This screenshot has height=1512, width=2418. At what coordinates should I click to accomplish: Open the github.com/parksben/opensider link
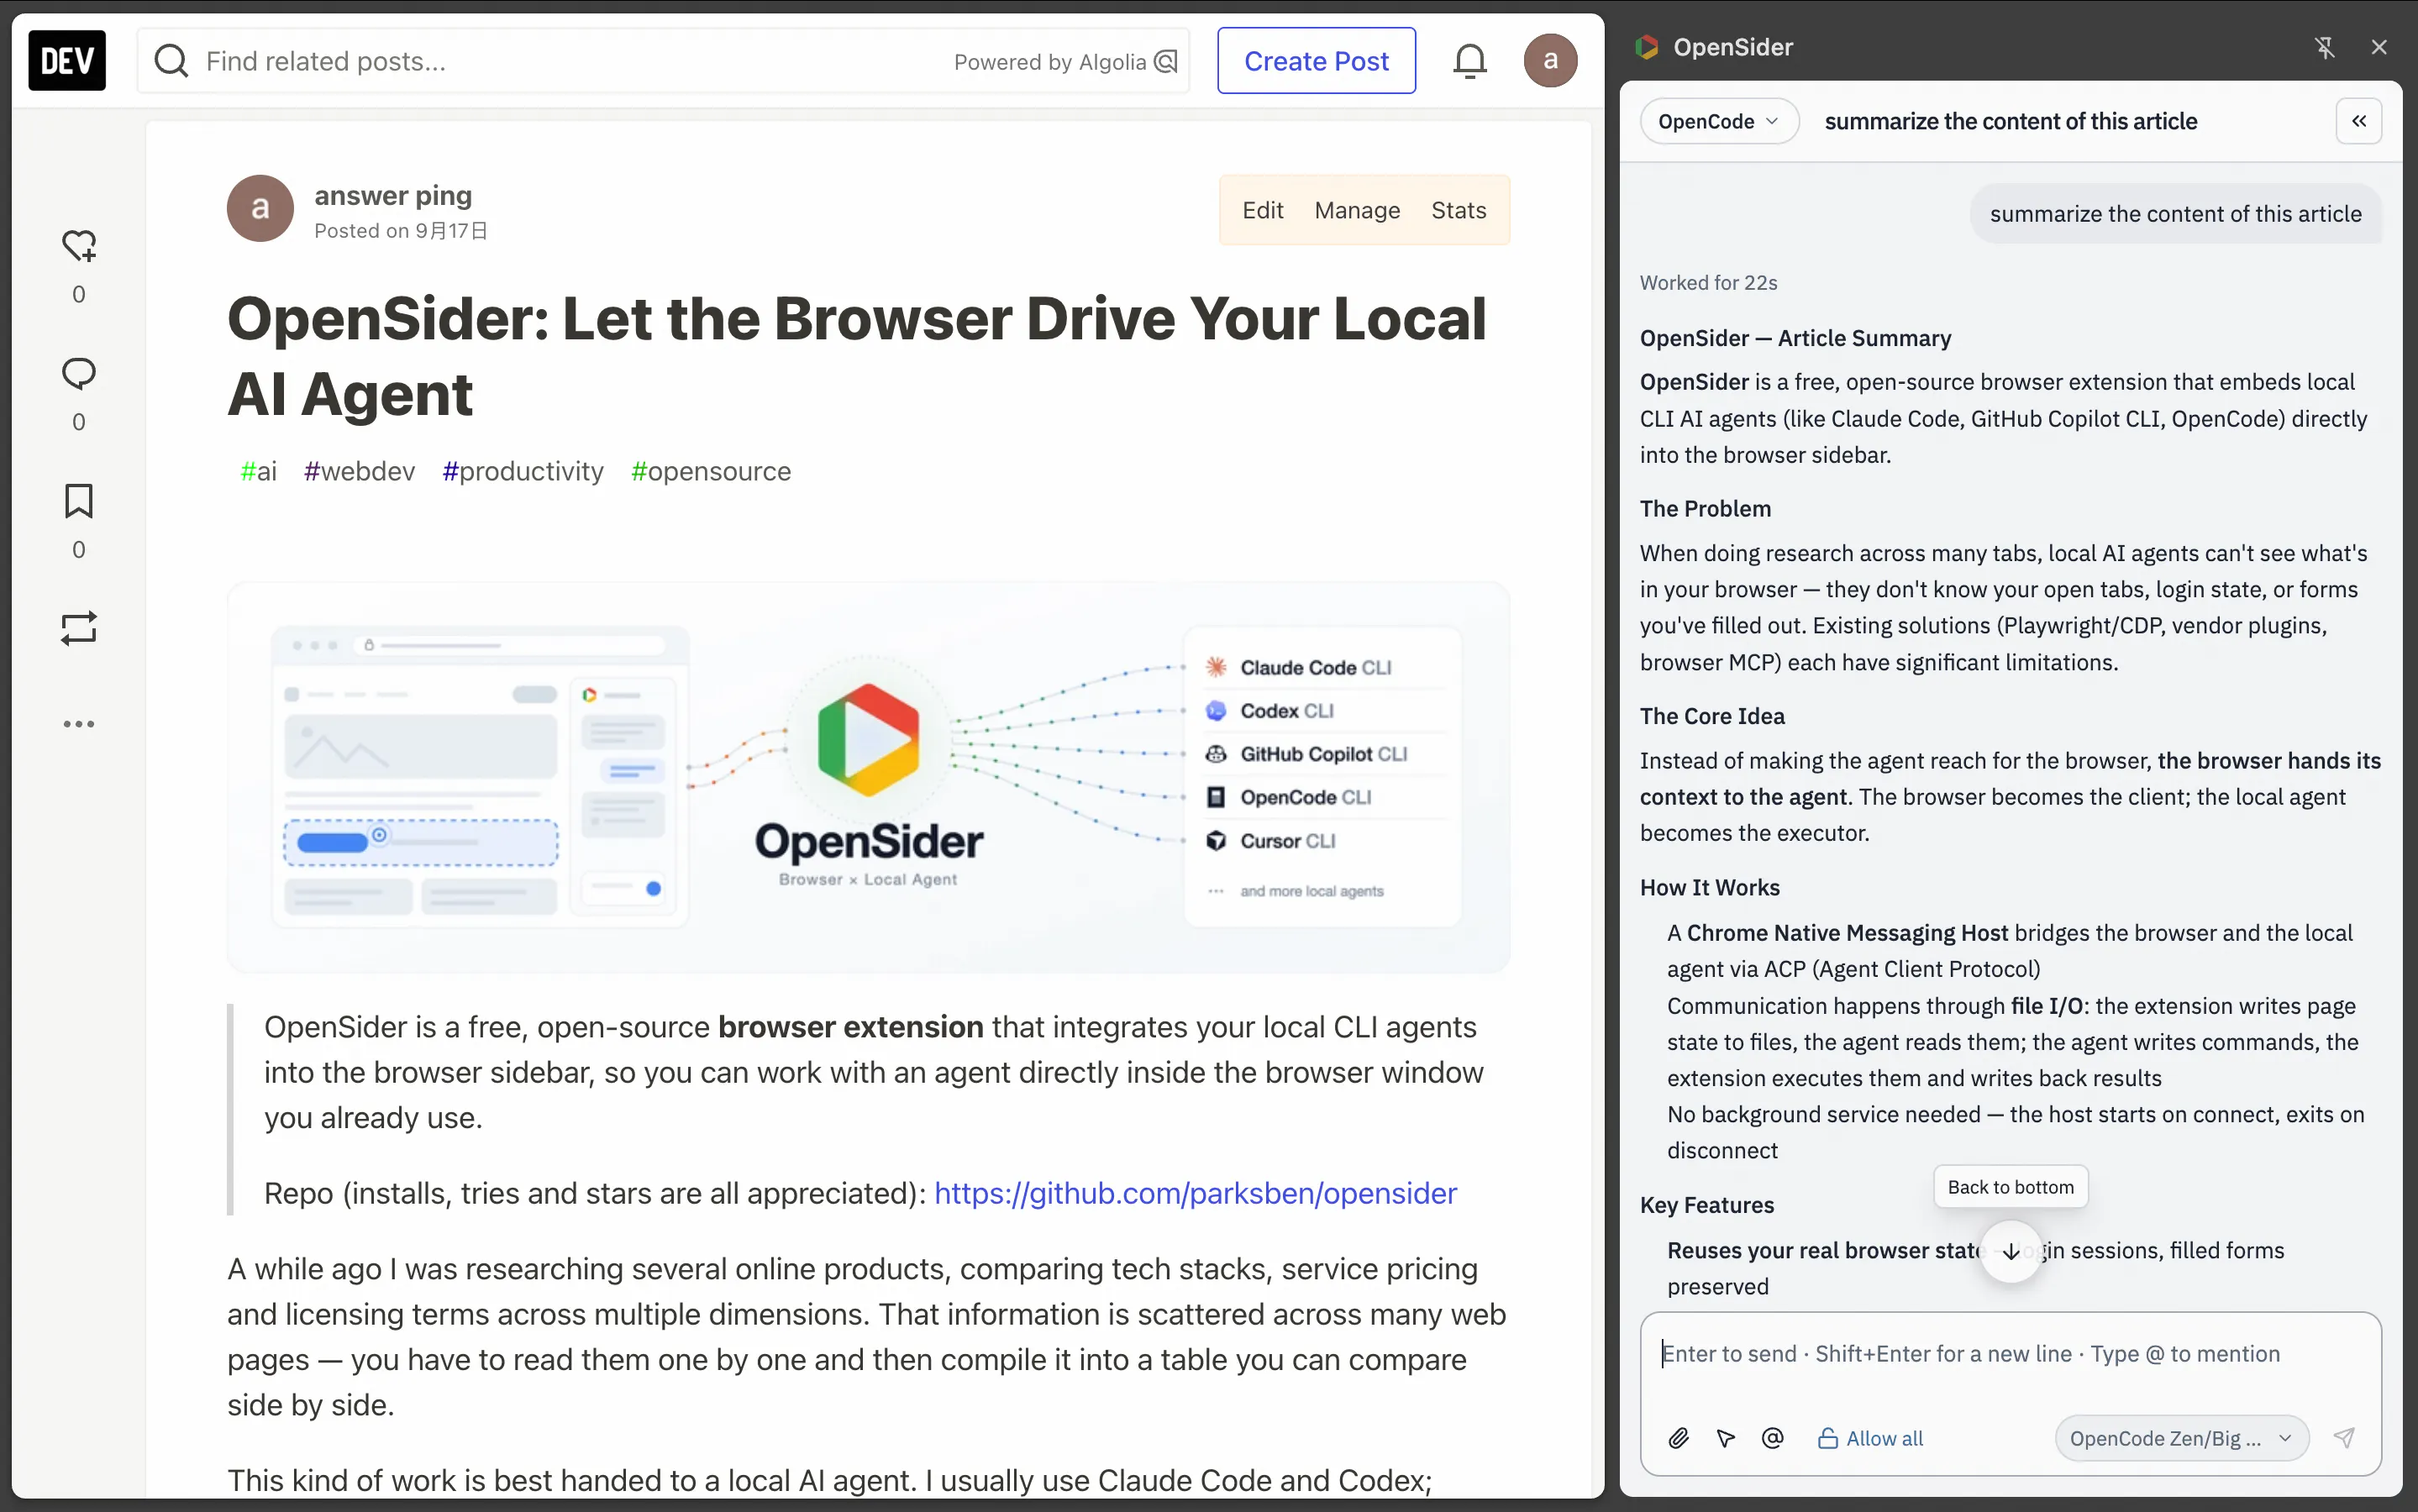(1195, 1193)
